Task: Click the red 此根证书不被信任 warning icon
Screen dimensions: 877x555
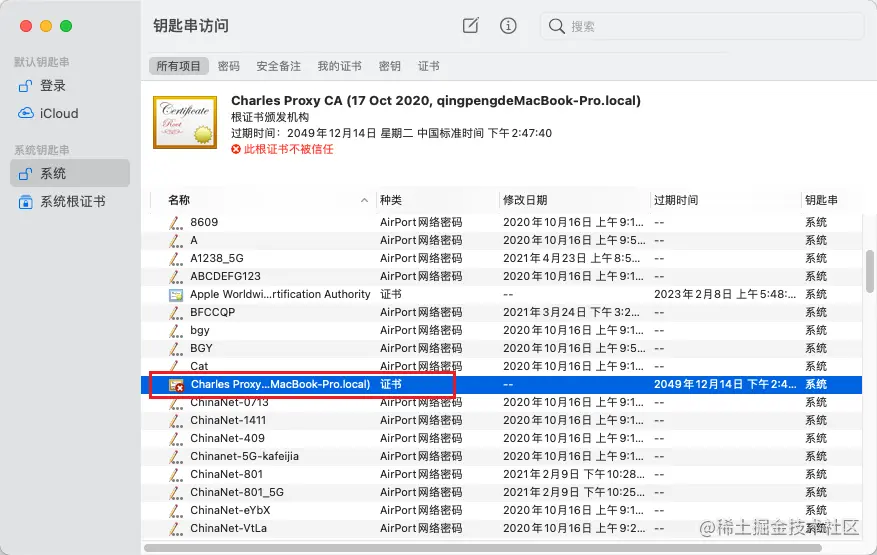Action: point(236,149)
